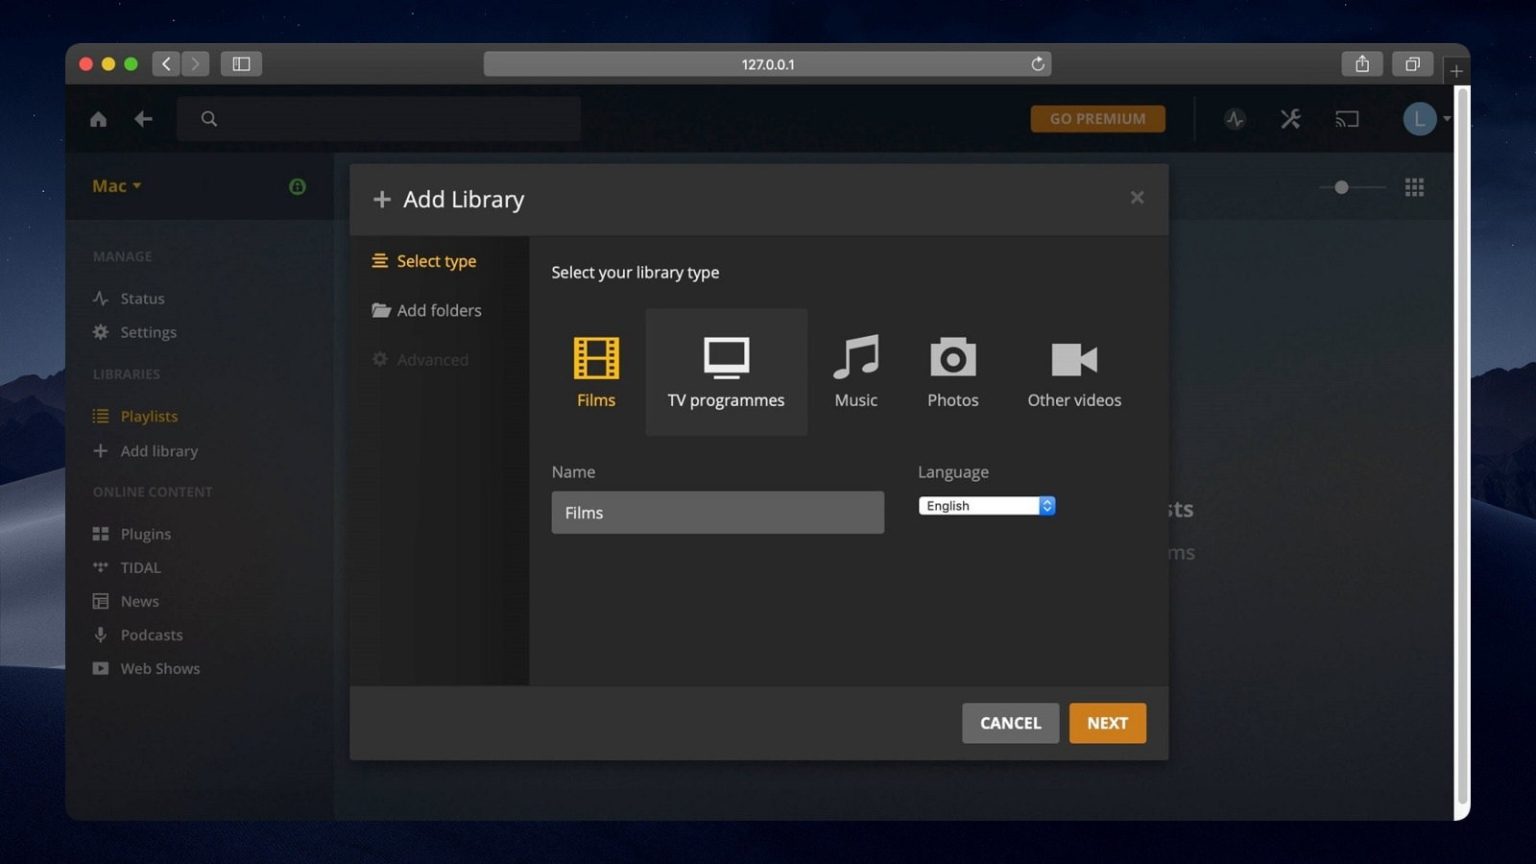The image size is (1536, 864).
Task: Switch to the Add folders step
Action: pyautogui.click(x=438, y=310)
